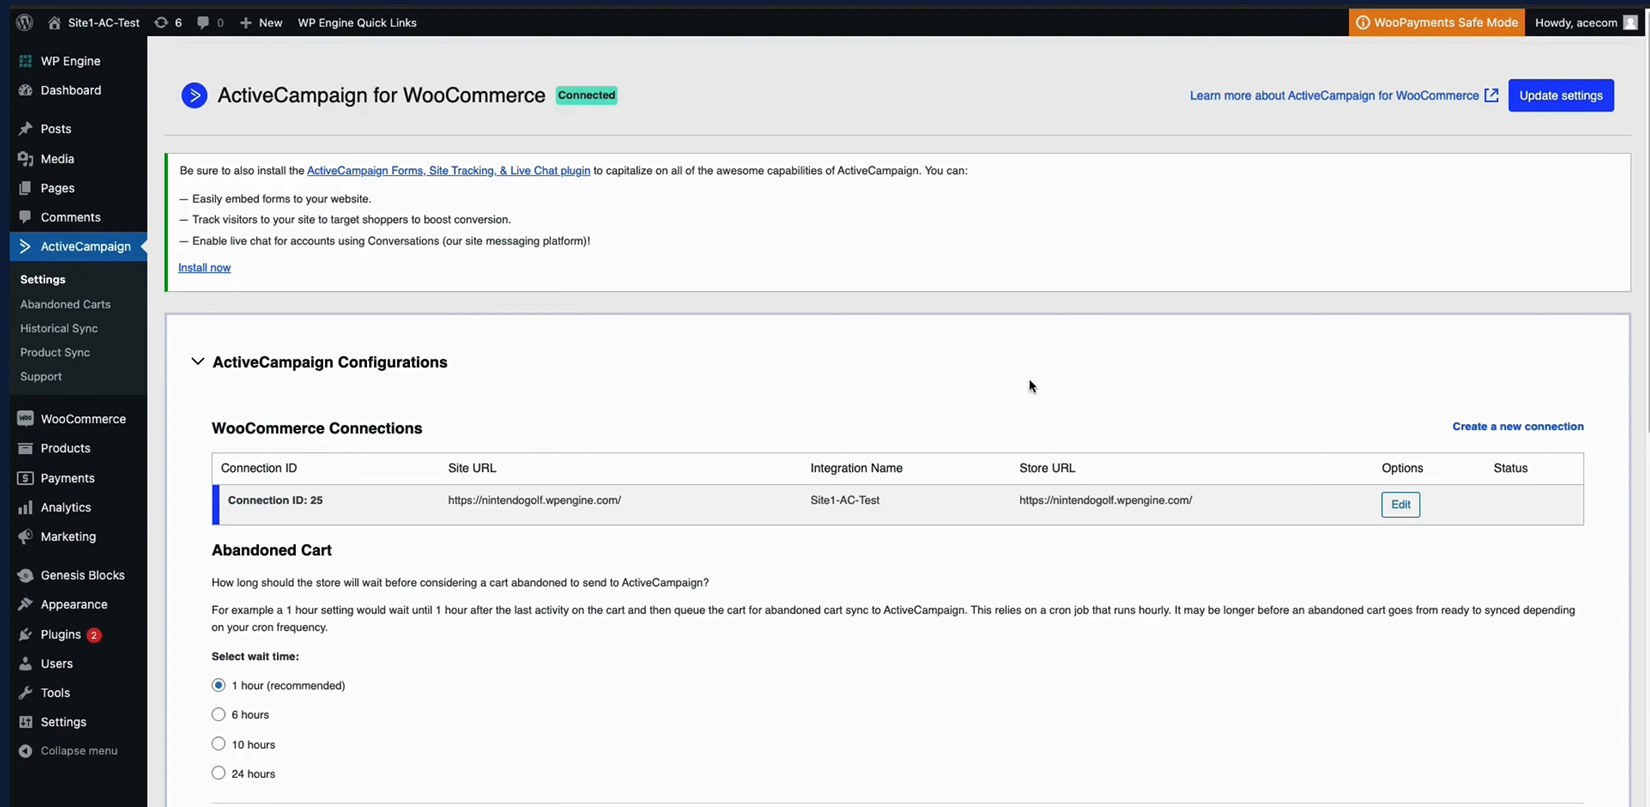This screenshot has width=1650, height=807.
Task: Click the Connected status badge
Action: (586, 95)
